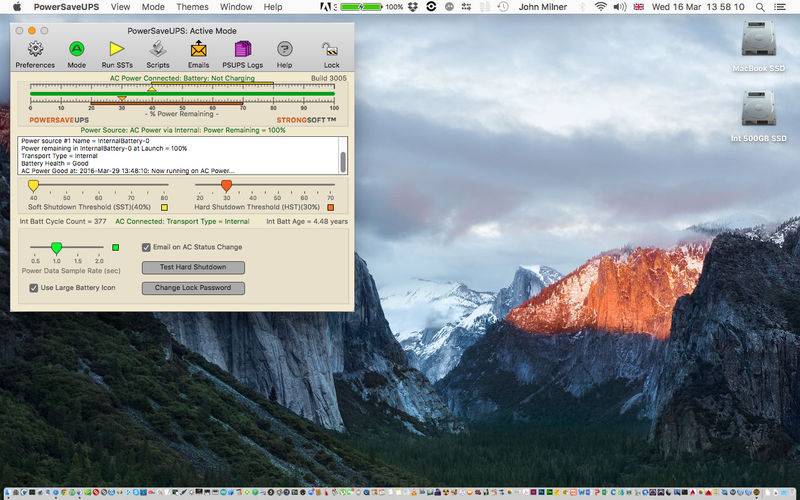The height and width of the screenshot is (500, 800).
Task: Click the log text area scrollbar
Action: pyautogui.click(x=342, y=162)
